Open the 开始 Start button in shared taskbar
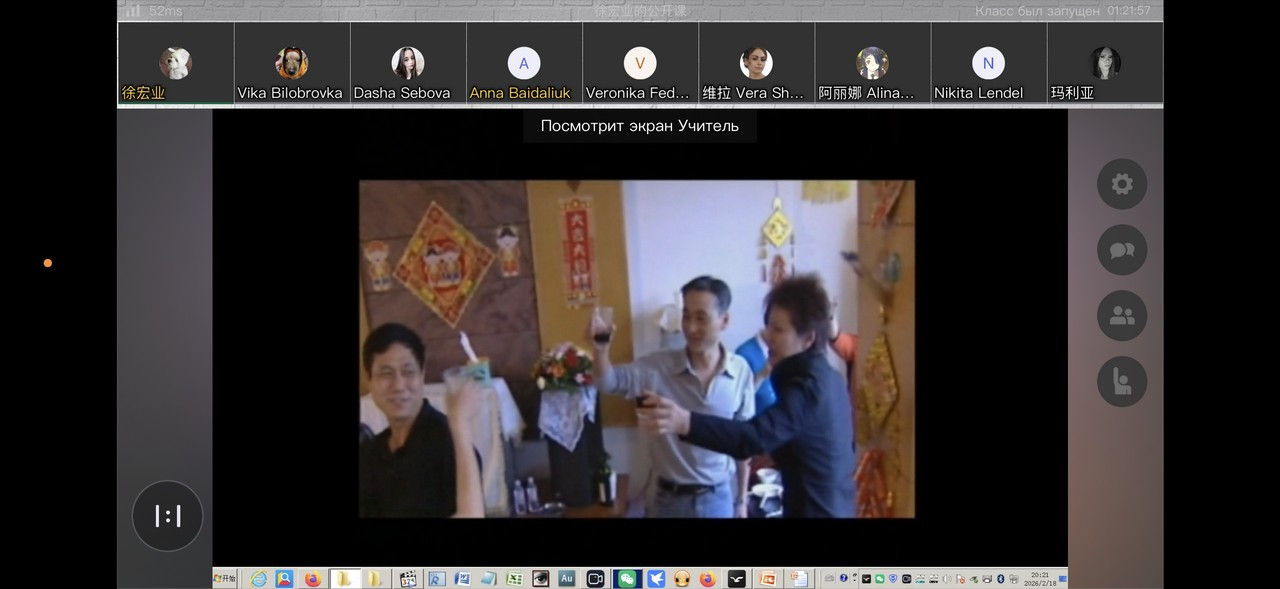This screenshot has height=589, width=1280. [225, 578]
